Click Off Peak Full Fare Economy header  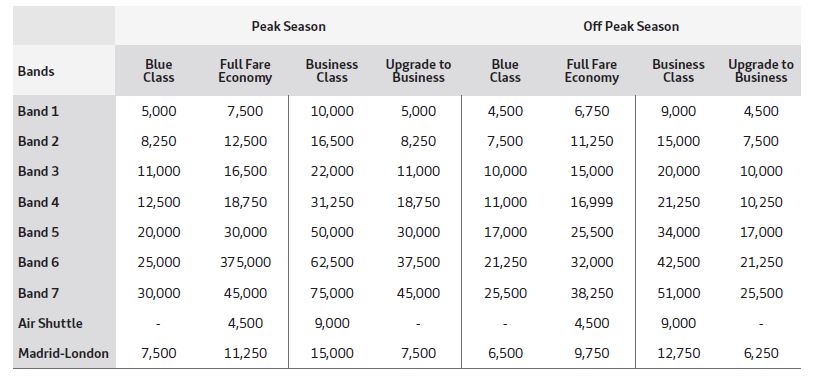coord(592,71)
